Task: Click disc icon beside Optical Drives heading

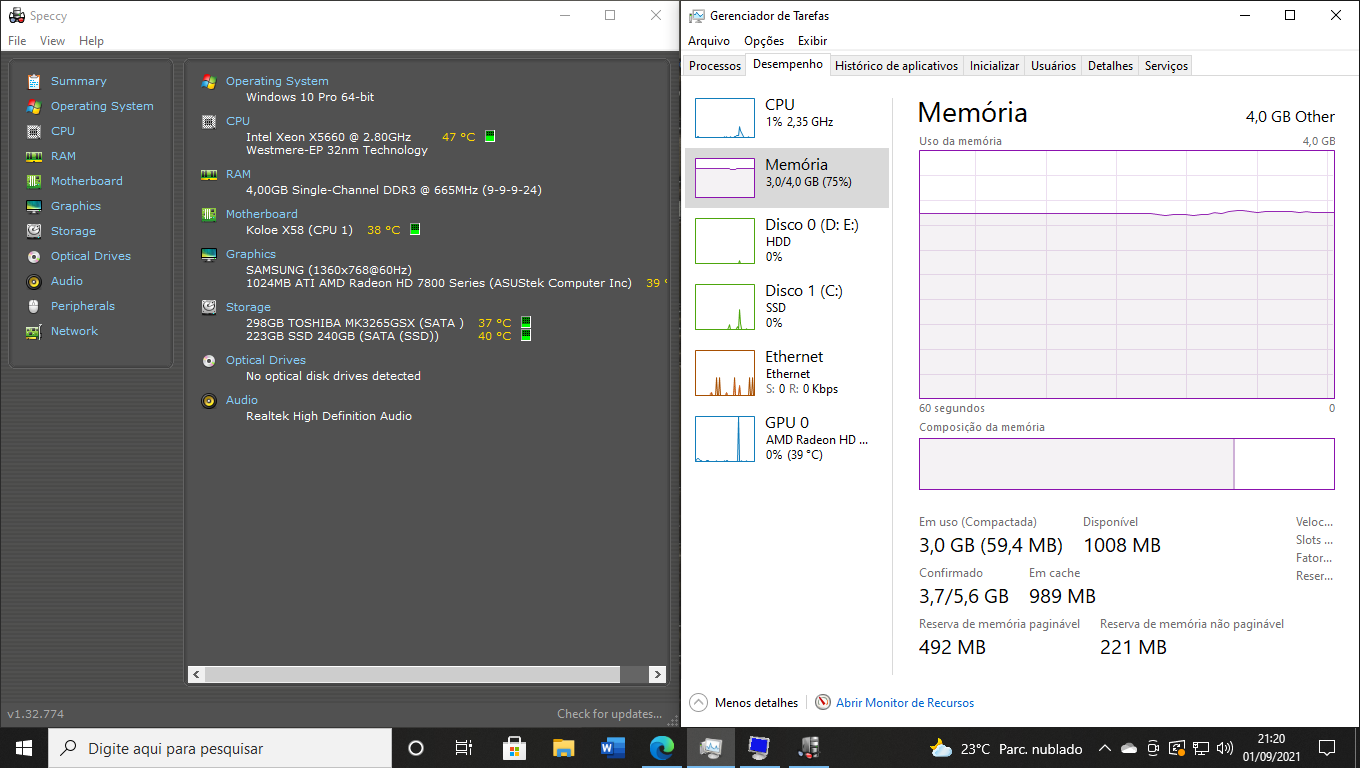Action: (209, 361)
